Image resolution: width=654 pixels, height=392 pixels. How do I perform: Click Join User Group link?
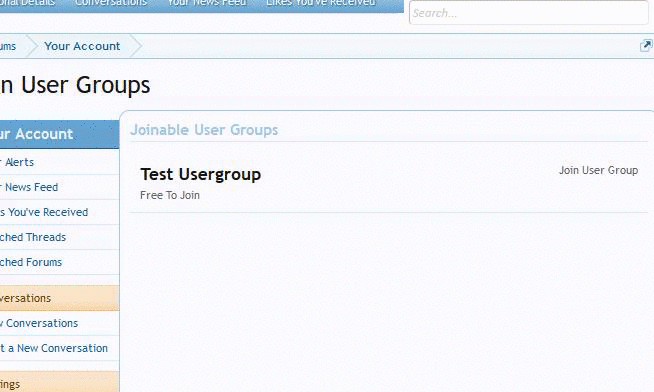(598, 170)
